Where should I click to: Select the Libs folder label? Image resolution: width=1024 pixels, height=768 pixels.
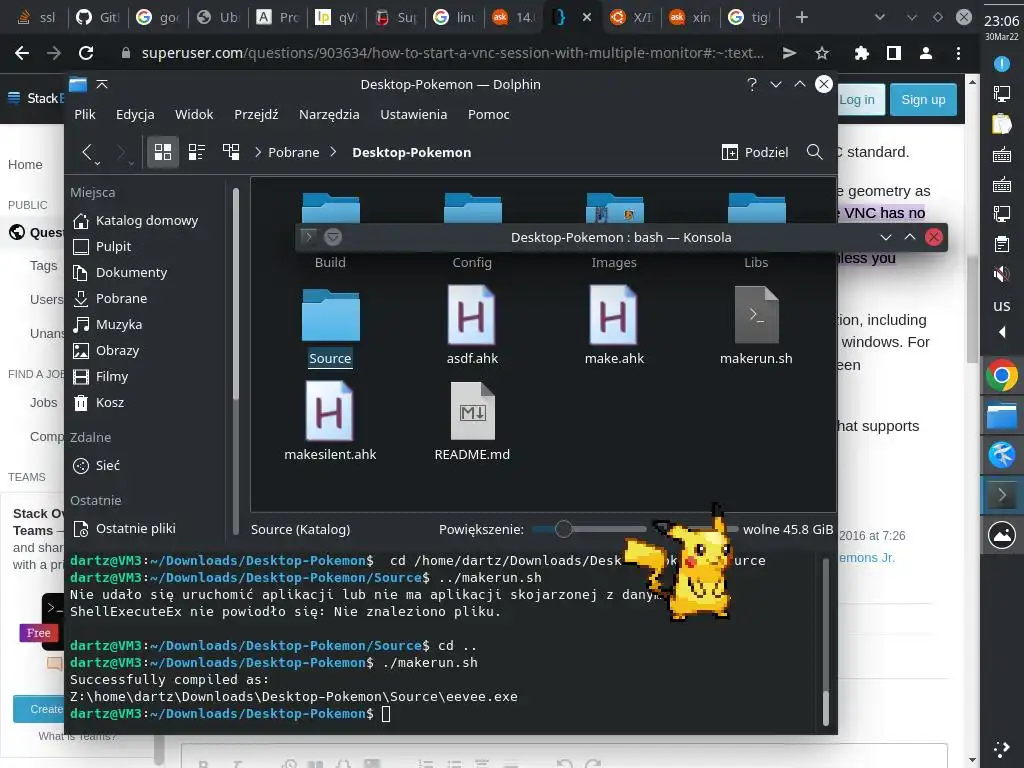click(x=756, y=263)
